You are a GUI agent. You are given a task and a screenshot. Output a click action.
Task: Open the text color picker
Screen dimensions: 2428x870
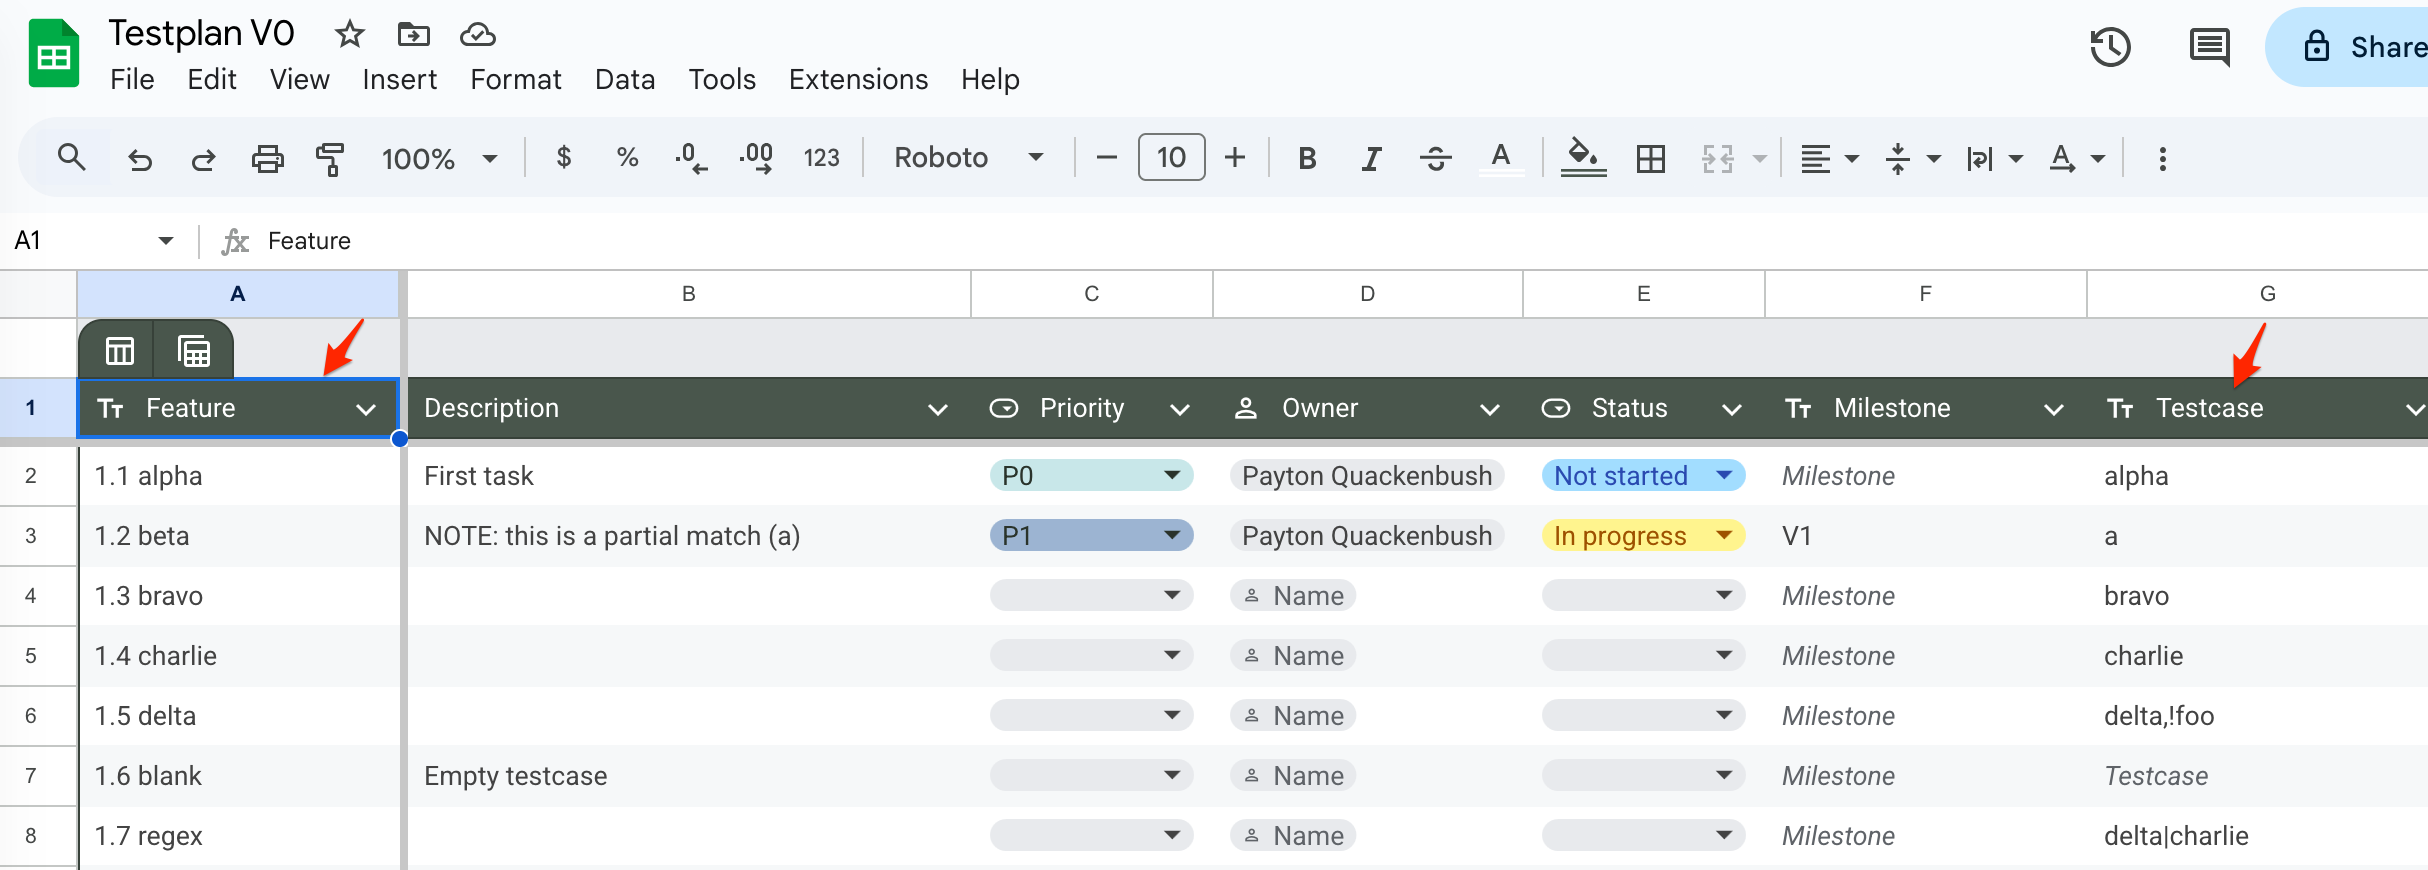point(1501,158)
